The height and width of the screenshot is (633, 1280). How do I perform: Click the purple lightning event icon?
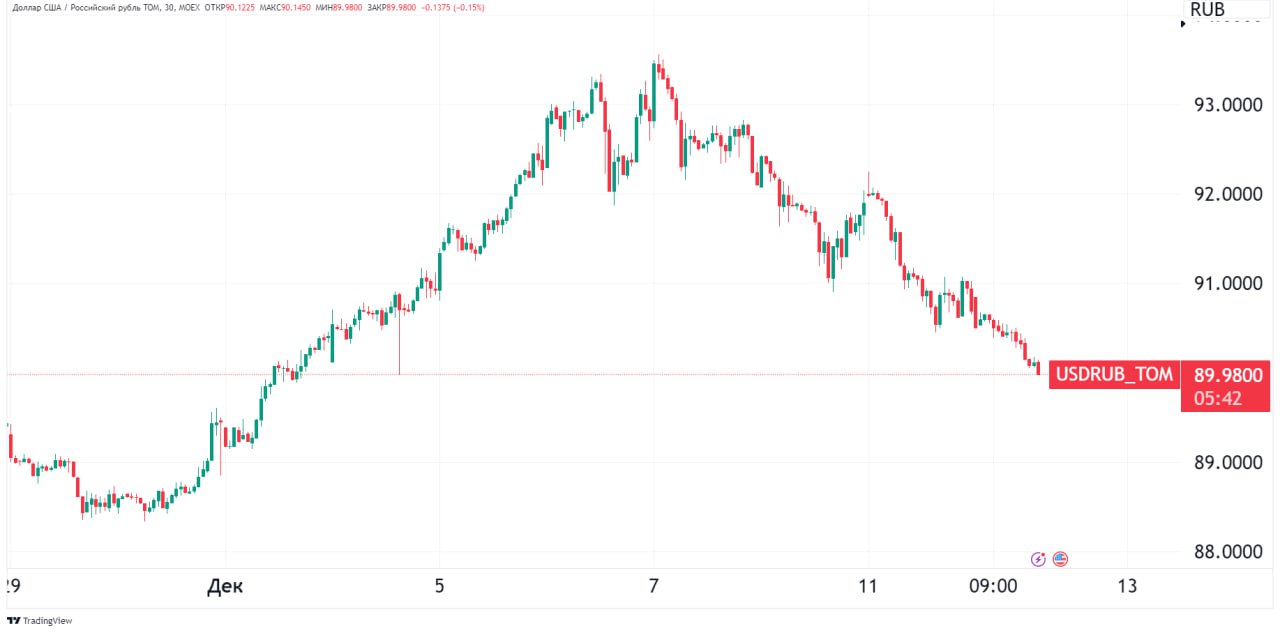point(1038,559)
